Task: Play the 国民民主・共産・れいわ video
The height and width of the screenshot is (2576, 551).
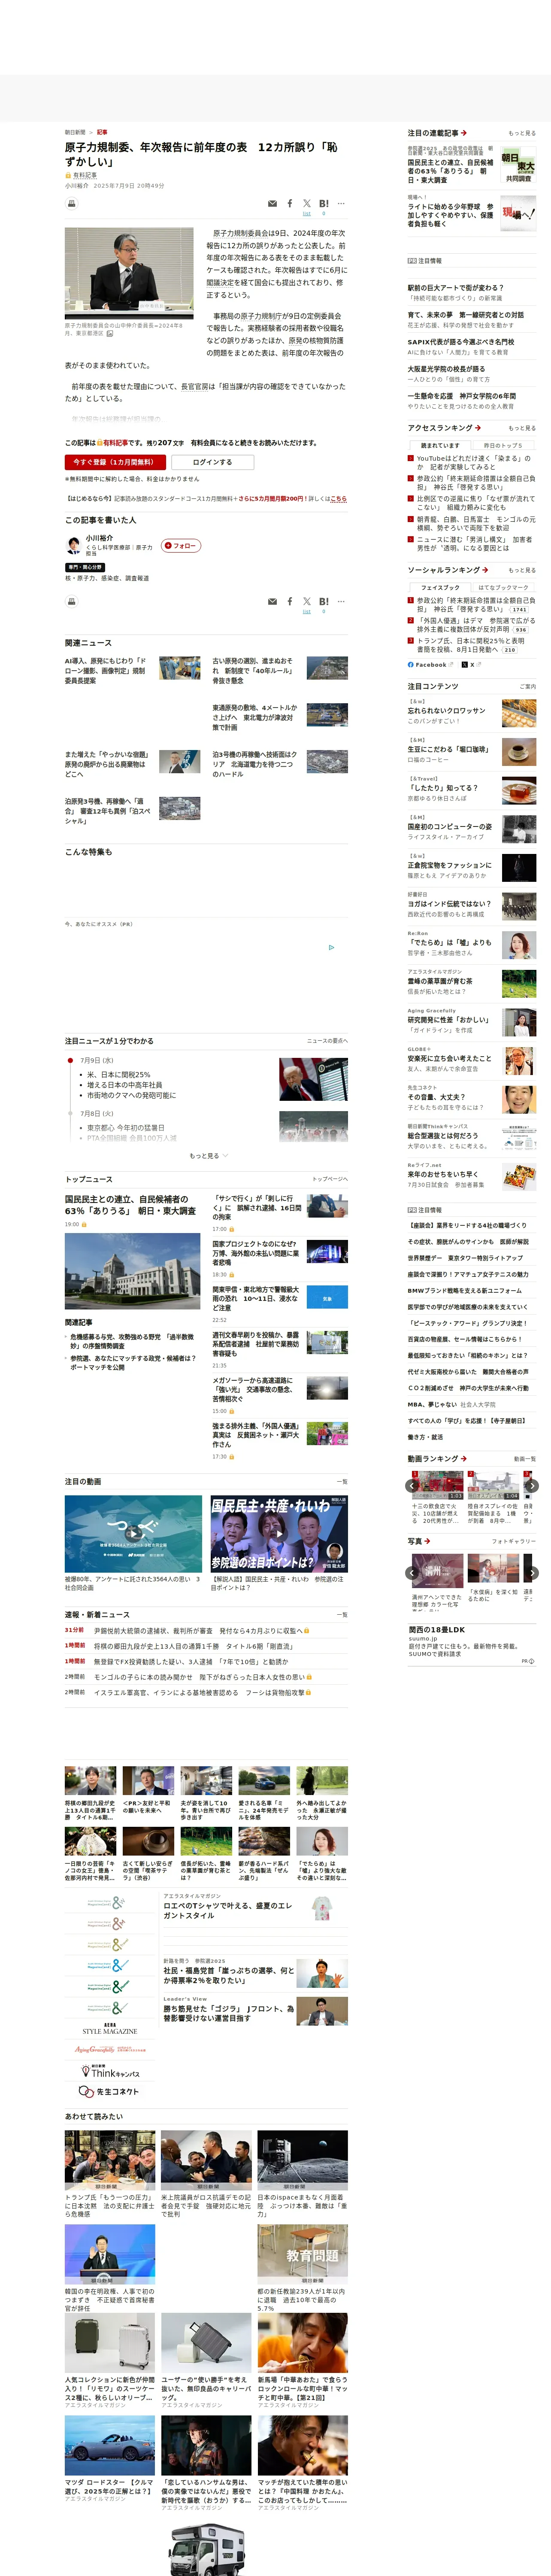Action: pyautogui.click(x=279, y=1533)
